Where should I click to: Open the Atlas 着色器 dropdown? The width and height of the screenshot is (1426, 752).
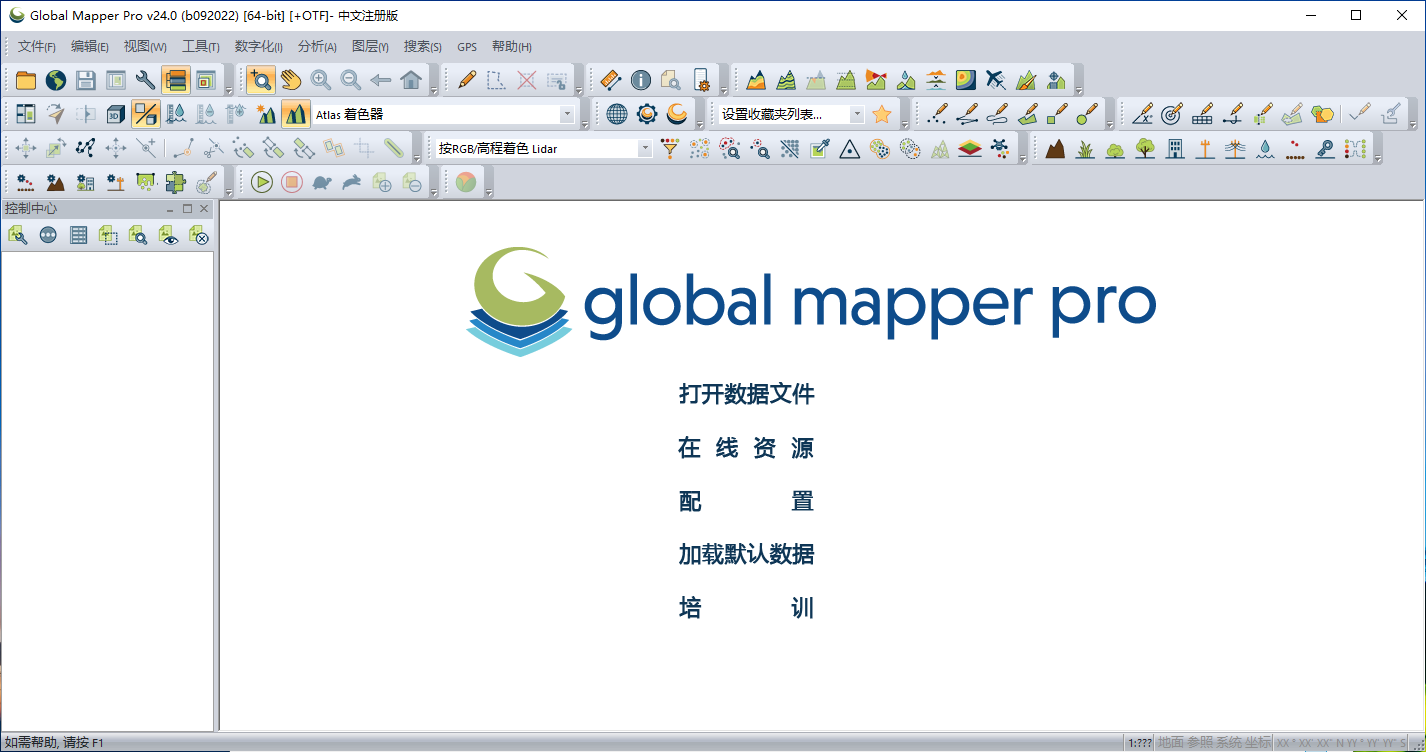pyautogui.click(x=567, y=114)
